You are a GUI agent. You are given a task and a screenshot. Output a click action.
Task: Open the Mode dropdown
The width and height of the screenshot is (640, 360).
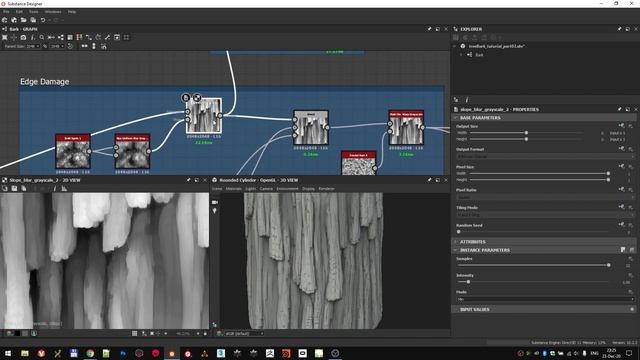click(545, 299)
